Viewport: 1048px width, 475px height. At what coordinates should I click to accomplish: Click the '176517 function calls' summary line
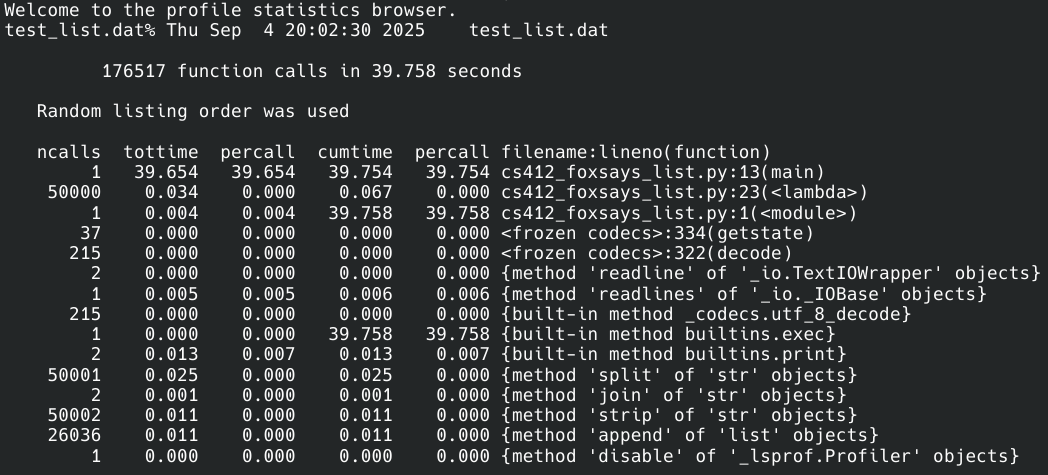[x=312, y=71]
